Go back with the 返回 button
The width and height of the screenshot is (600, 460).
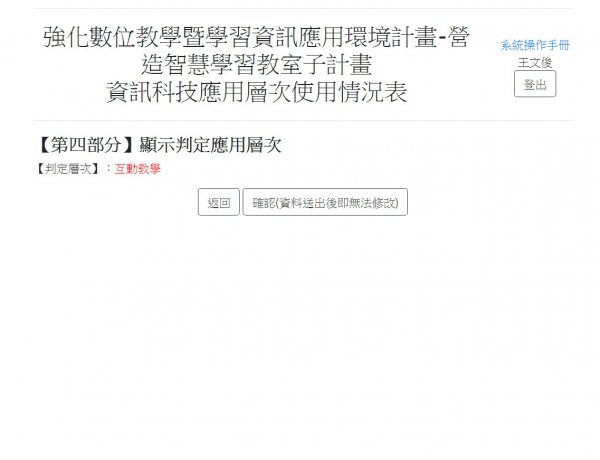(218, 202)
